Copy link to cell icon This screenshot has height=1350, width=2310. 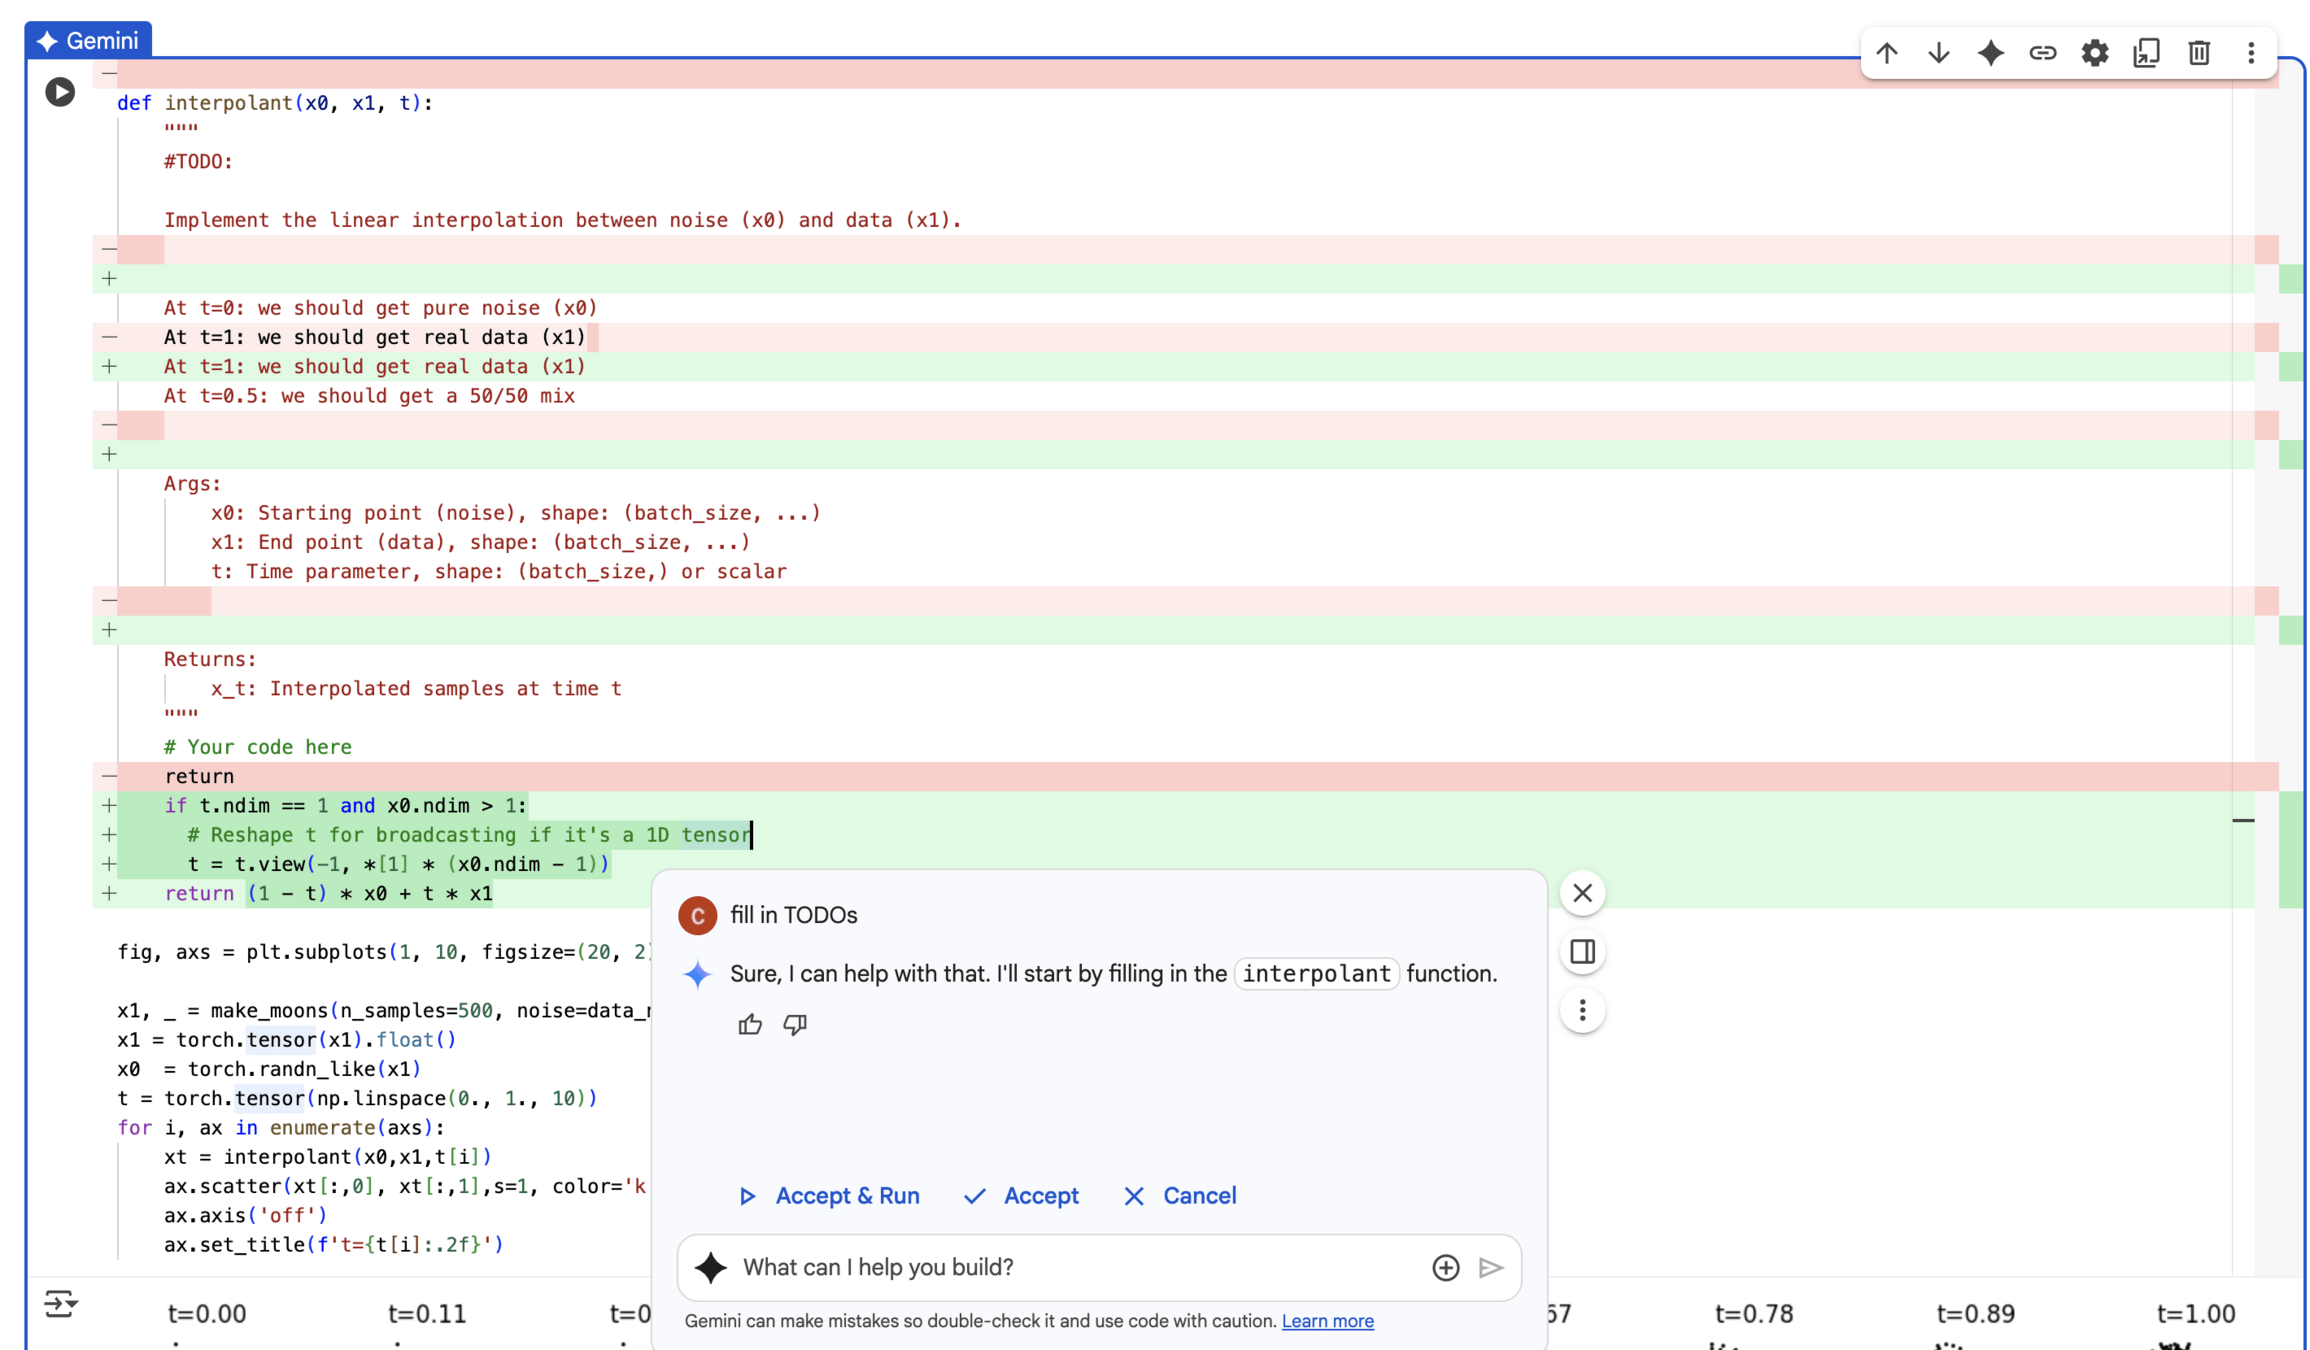coord(2043,53)
